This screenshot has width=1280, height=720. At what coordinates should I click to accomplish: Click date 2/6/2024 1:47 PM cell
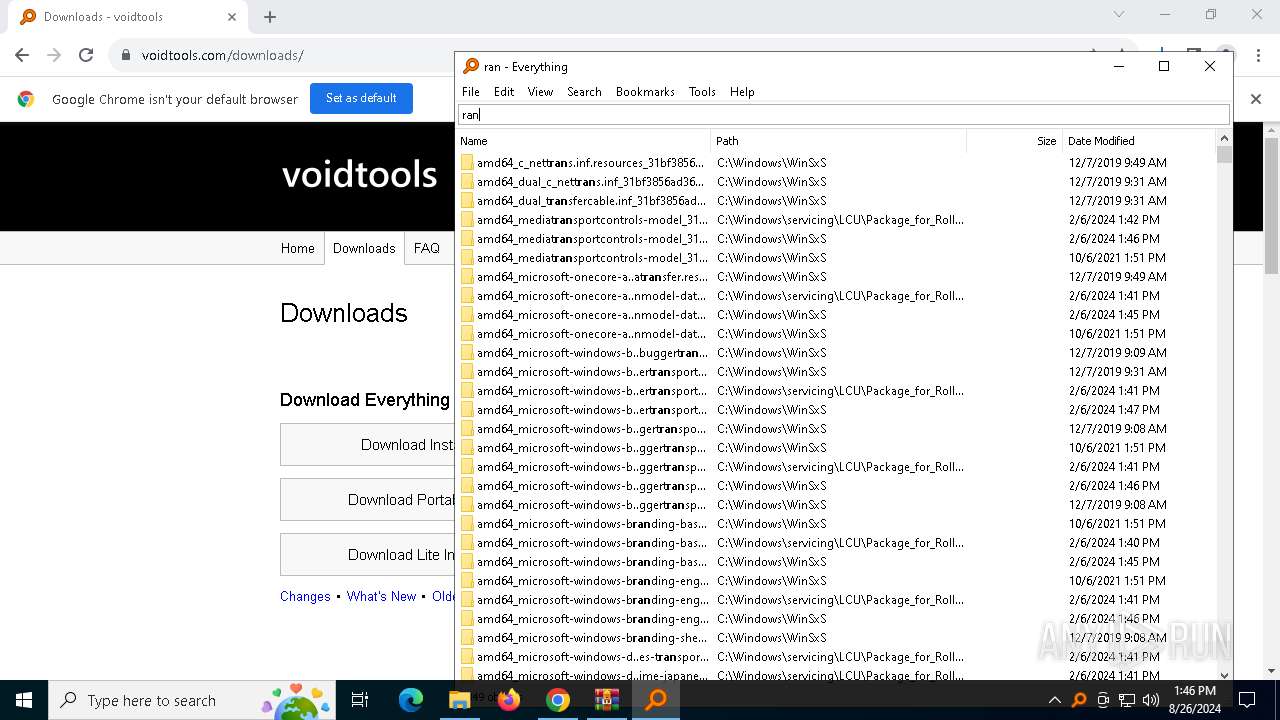[x=1114, y=409]
